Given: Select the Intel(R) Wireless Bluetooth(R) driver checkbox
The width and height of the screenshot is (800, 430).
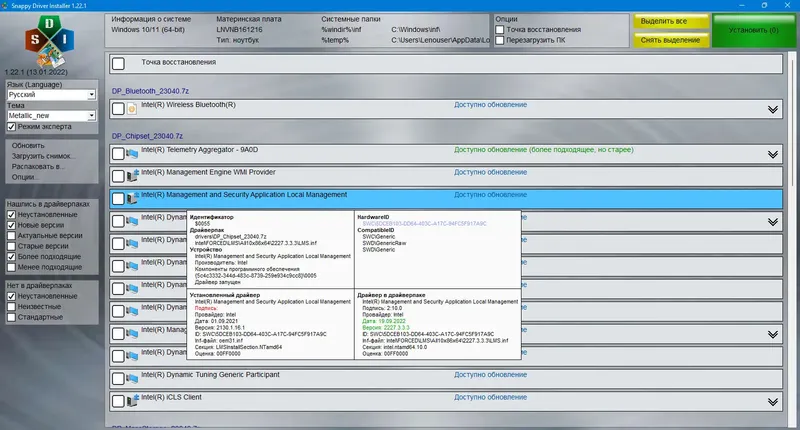Looking at the screenshot, I should coord(118,109).
